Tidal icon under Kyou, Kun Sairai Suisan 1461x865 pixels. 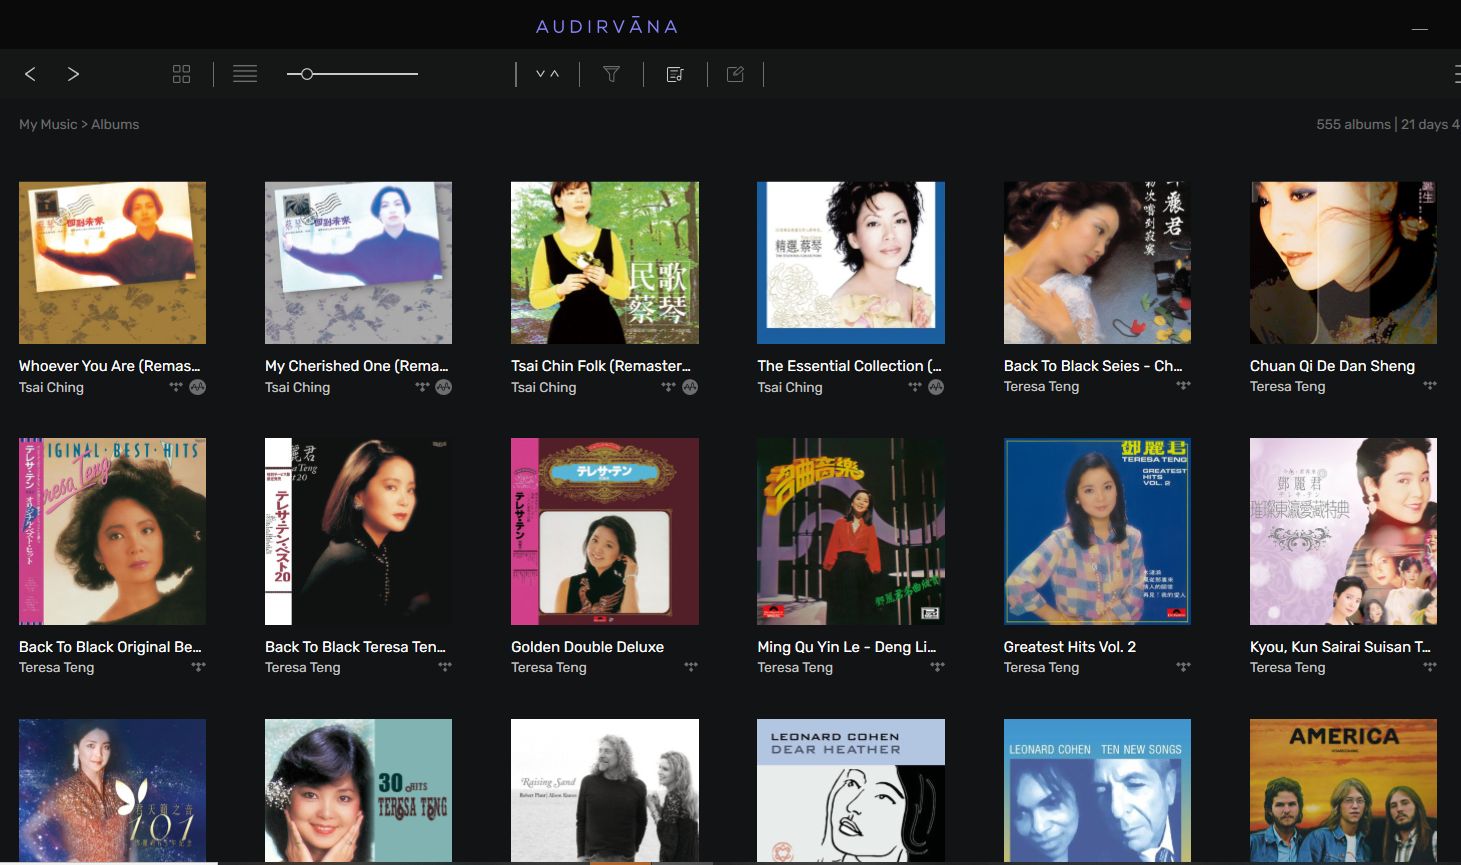pyautogui.click(x=1430, y=667)
